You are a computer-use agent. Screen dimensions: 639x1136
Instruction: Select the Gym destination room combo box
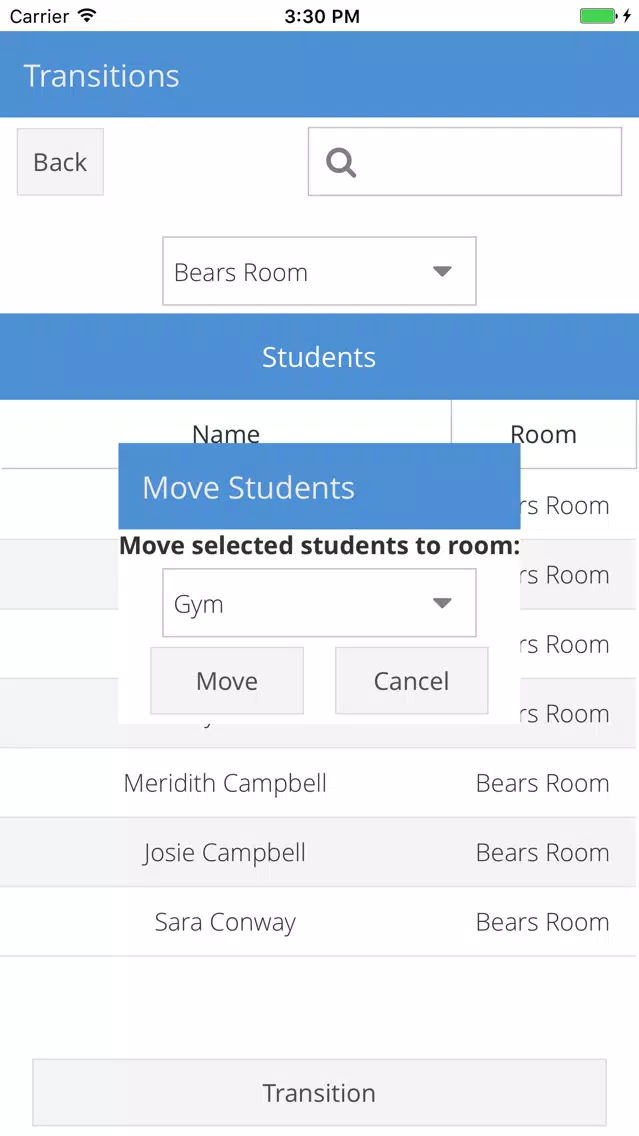tap(320, 603)
